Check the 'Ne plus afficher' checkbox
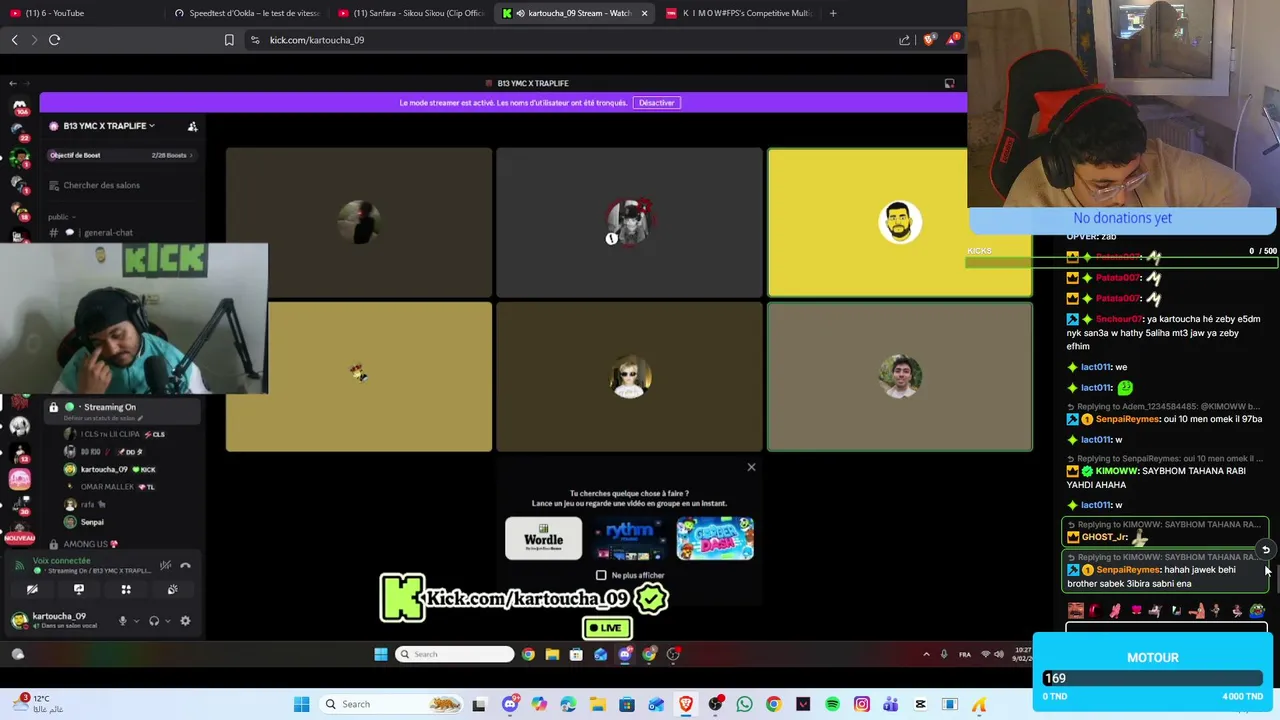1280x720 pixels. 601,575
